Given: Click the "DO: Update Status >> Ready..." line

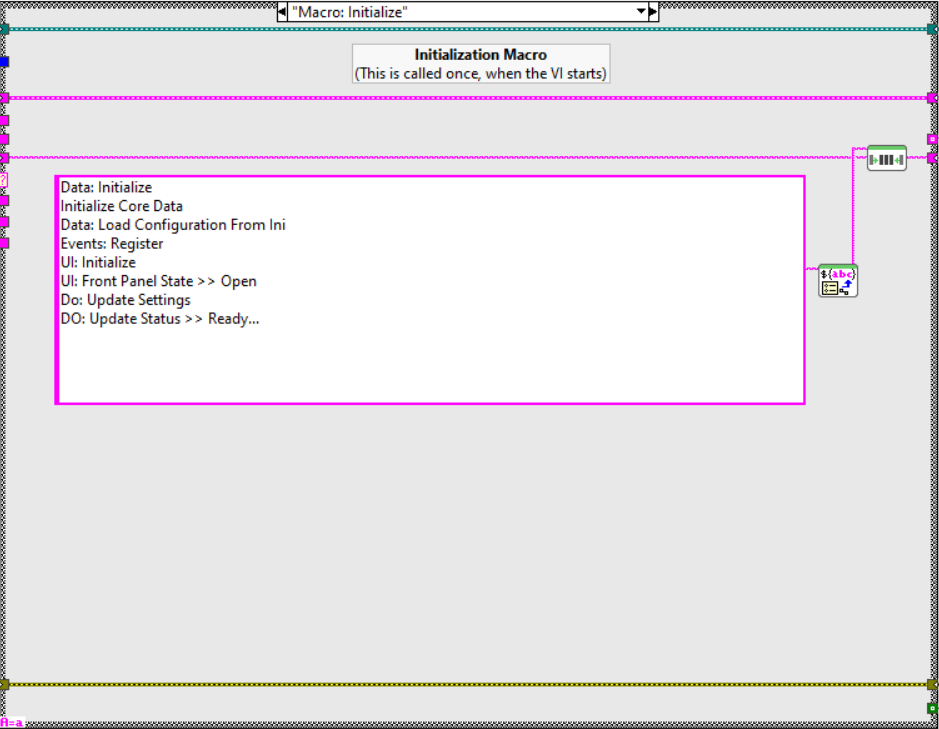Looking at the screenshot, I should [x=160, y=319].
